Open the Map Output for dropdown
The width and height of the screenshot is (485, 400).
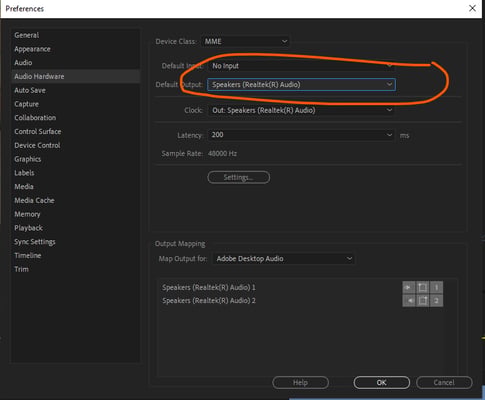point(283,259)
